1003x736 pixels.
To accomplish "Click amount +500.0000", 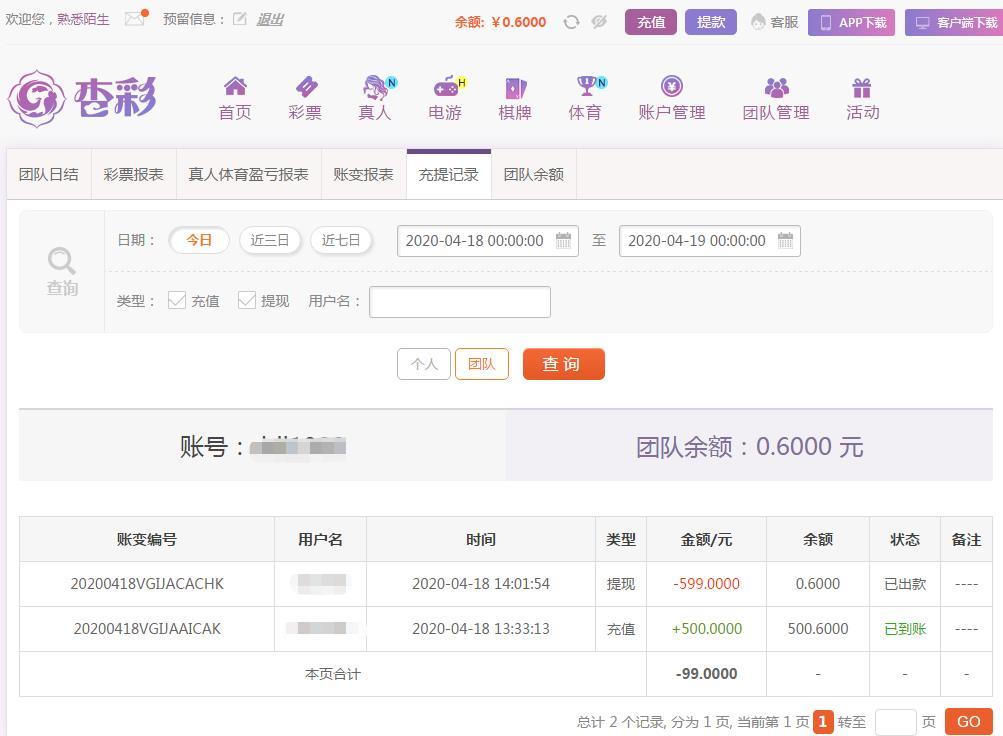I will tap(706, 629).
